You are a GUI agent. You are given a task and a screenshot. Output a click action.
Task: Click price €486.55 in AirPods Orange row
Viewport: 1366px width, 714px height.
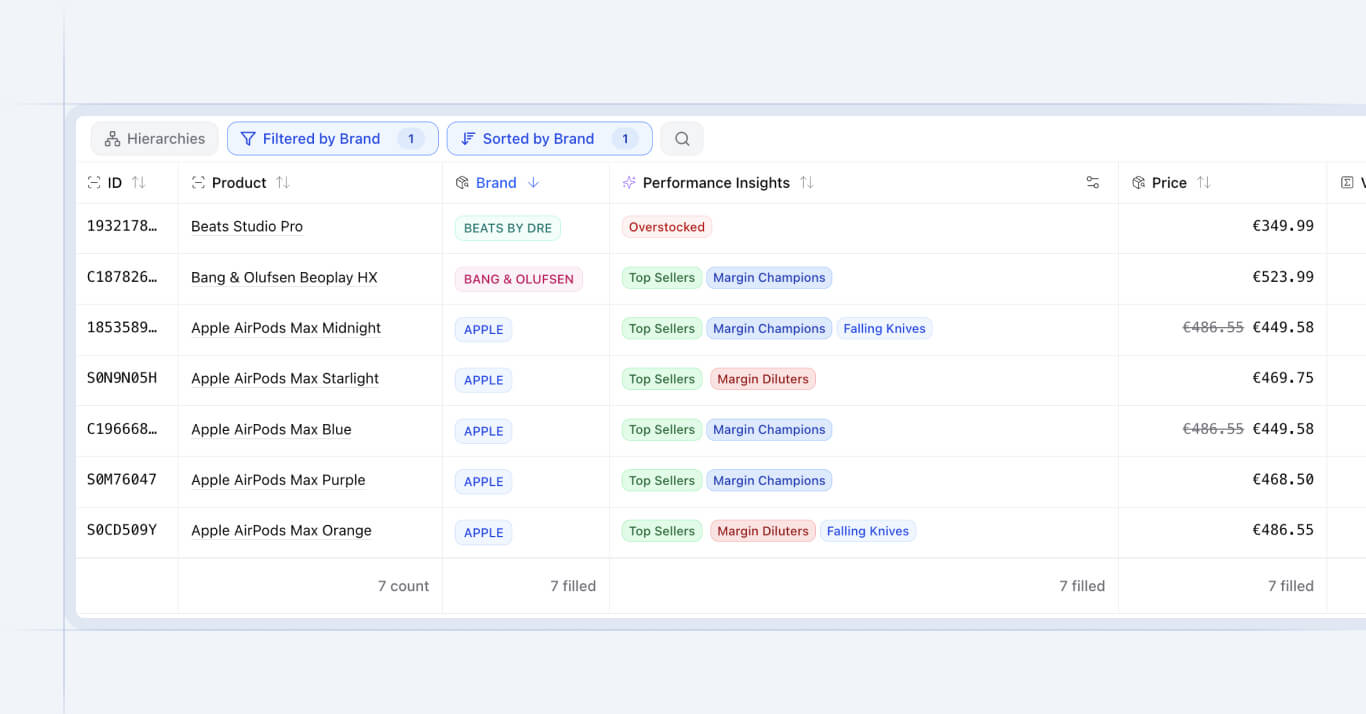[x=1283, y=530]
